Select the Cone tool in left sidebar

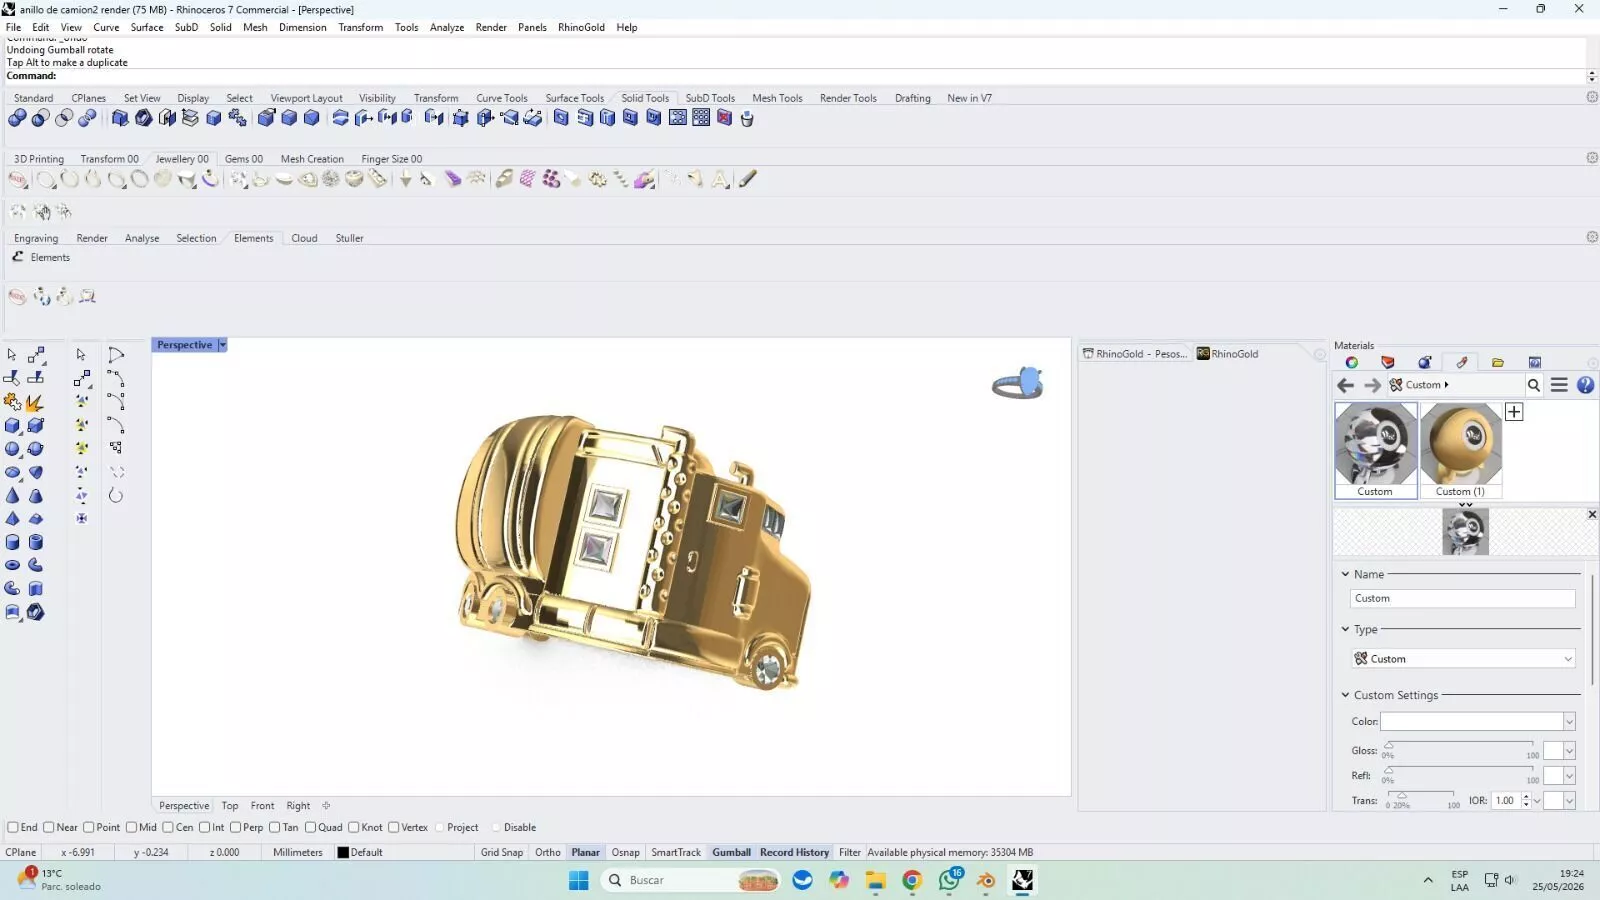12,495
